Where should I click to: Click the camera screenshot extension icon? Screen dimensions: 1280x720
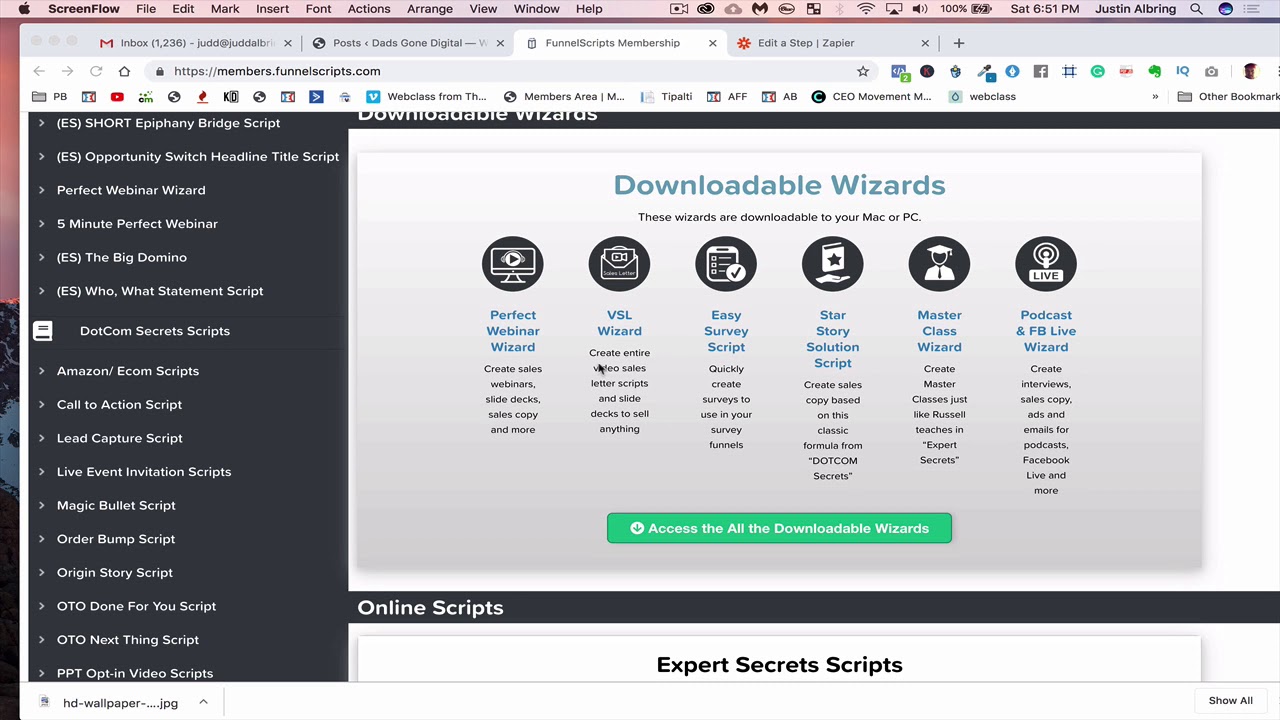tap(1212, 71)
